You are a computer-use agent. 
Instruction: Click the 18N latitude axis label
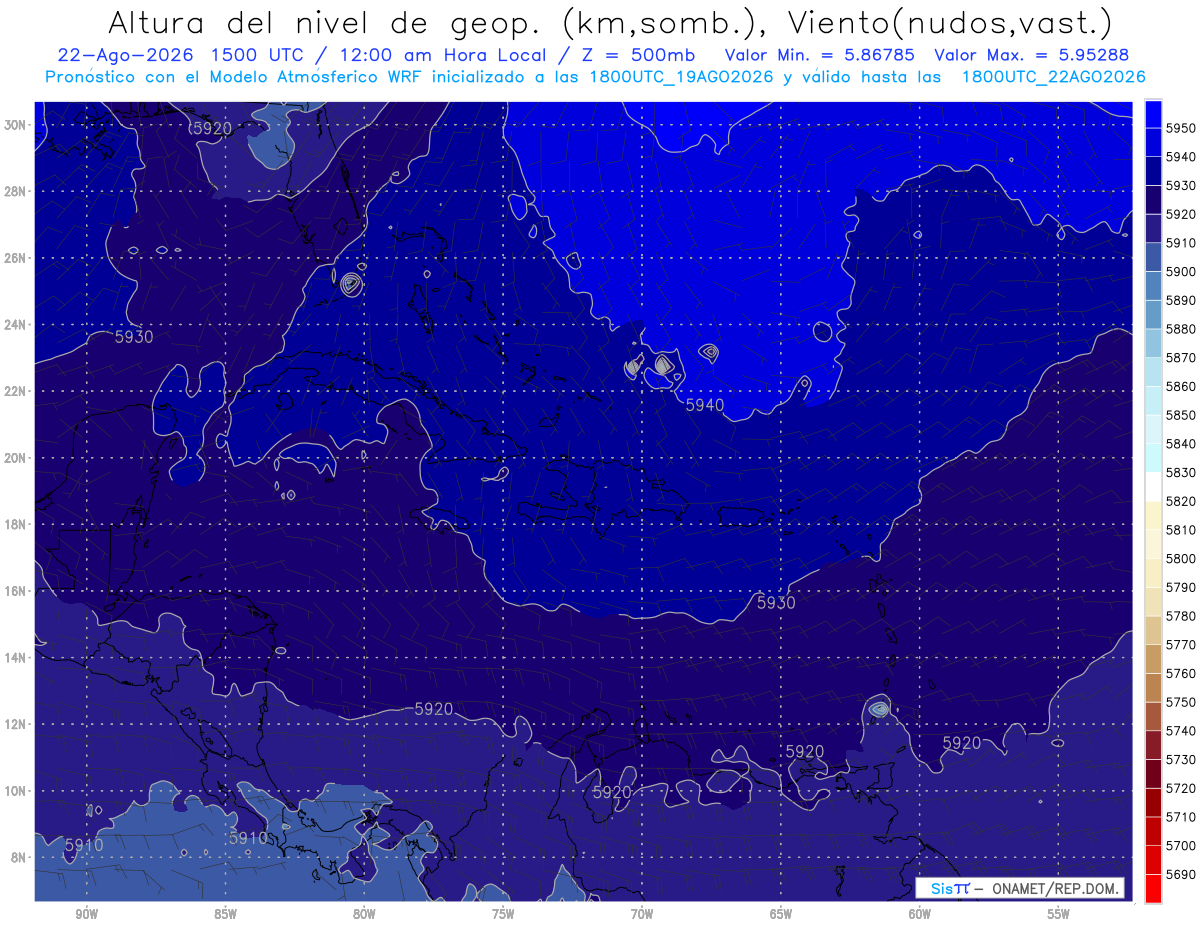(15, 524)
